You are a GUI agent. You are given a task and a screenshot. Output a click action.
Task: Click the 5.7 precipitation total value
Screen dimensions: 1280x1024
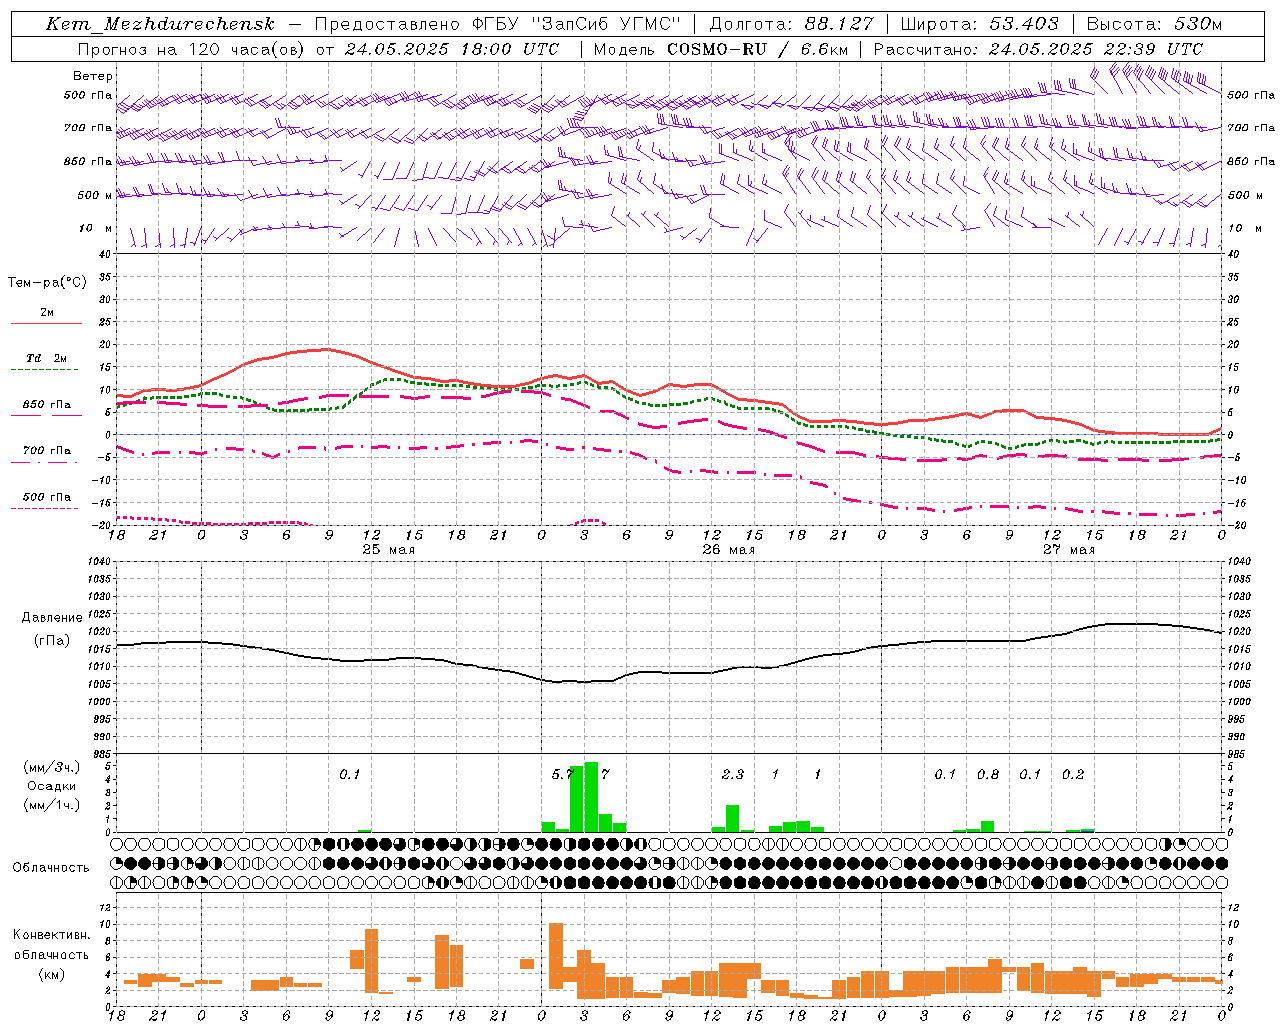click(x=563, y=774)
